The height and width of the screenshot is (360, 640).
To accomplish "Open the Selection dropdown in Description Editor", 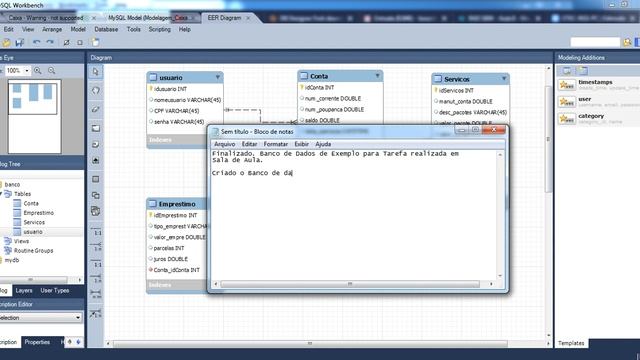I will point(78,318).
